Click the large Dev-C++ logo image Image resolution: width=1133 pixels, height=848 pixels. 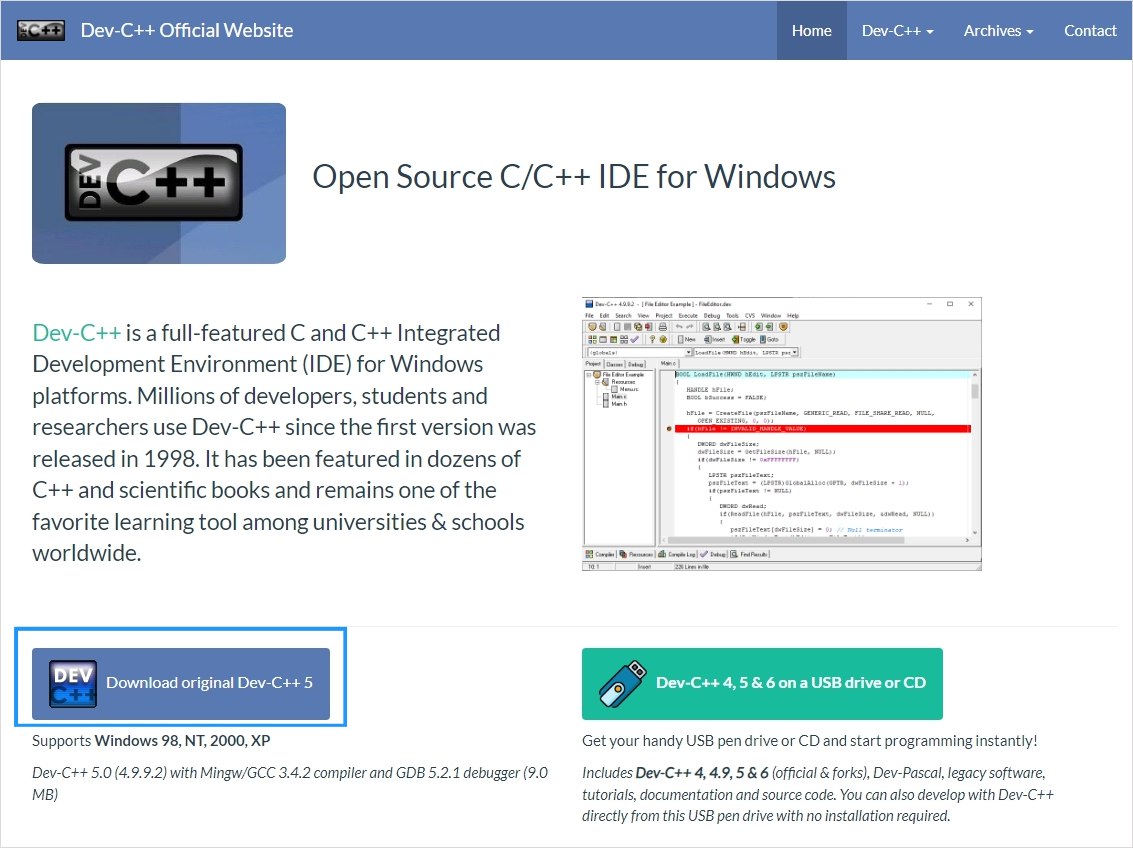pyautogui.click(x=159, y=183)
